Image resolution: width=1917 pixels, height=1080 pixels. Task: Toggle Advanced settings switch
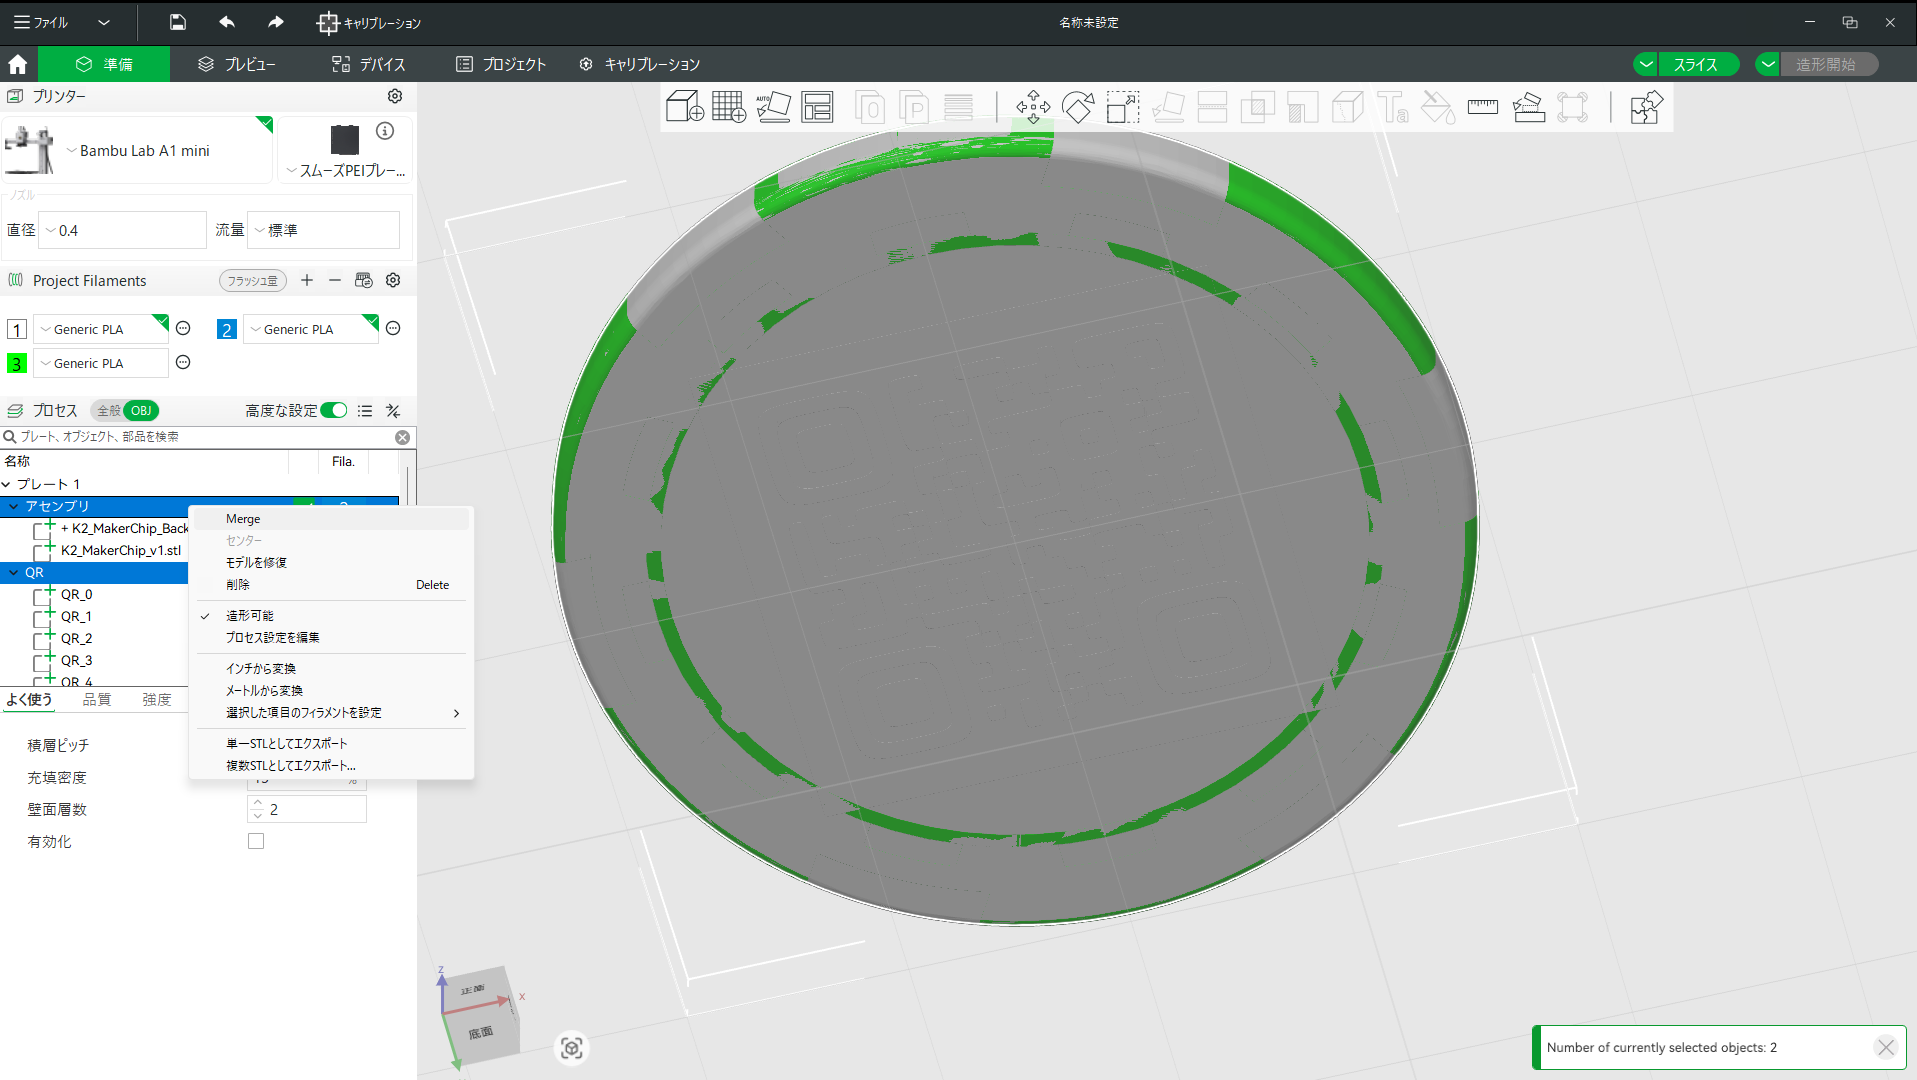334,410
